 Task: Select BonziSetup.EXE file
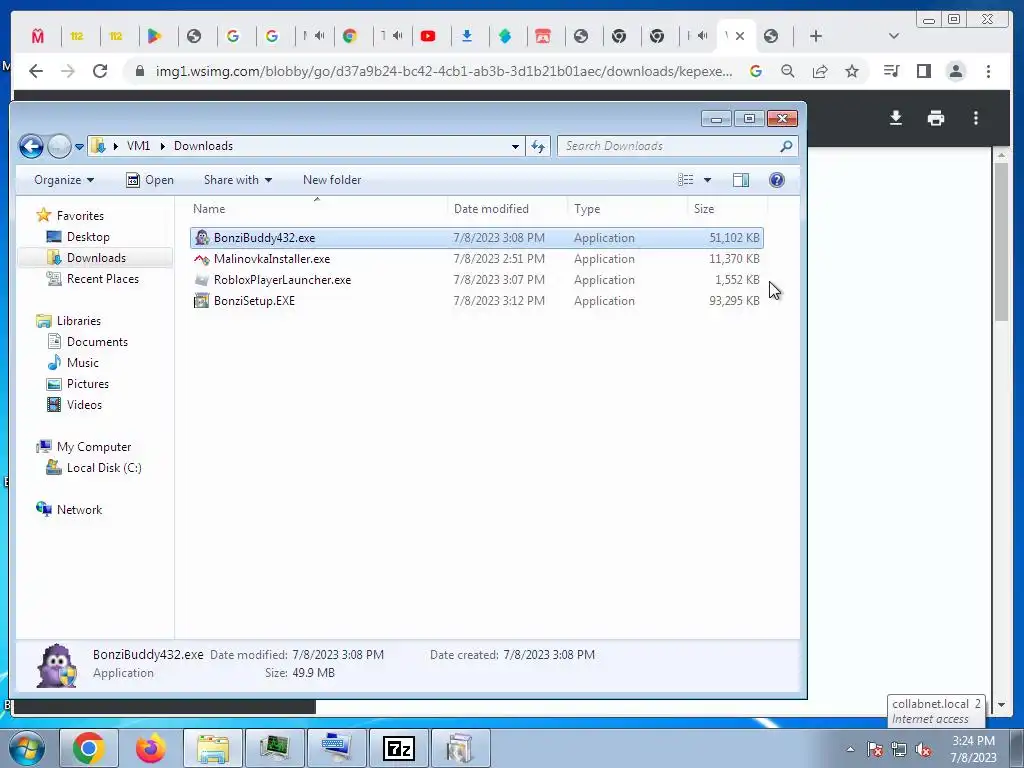tap(477, 300)
